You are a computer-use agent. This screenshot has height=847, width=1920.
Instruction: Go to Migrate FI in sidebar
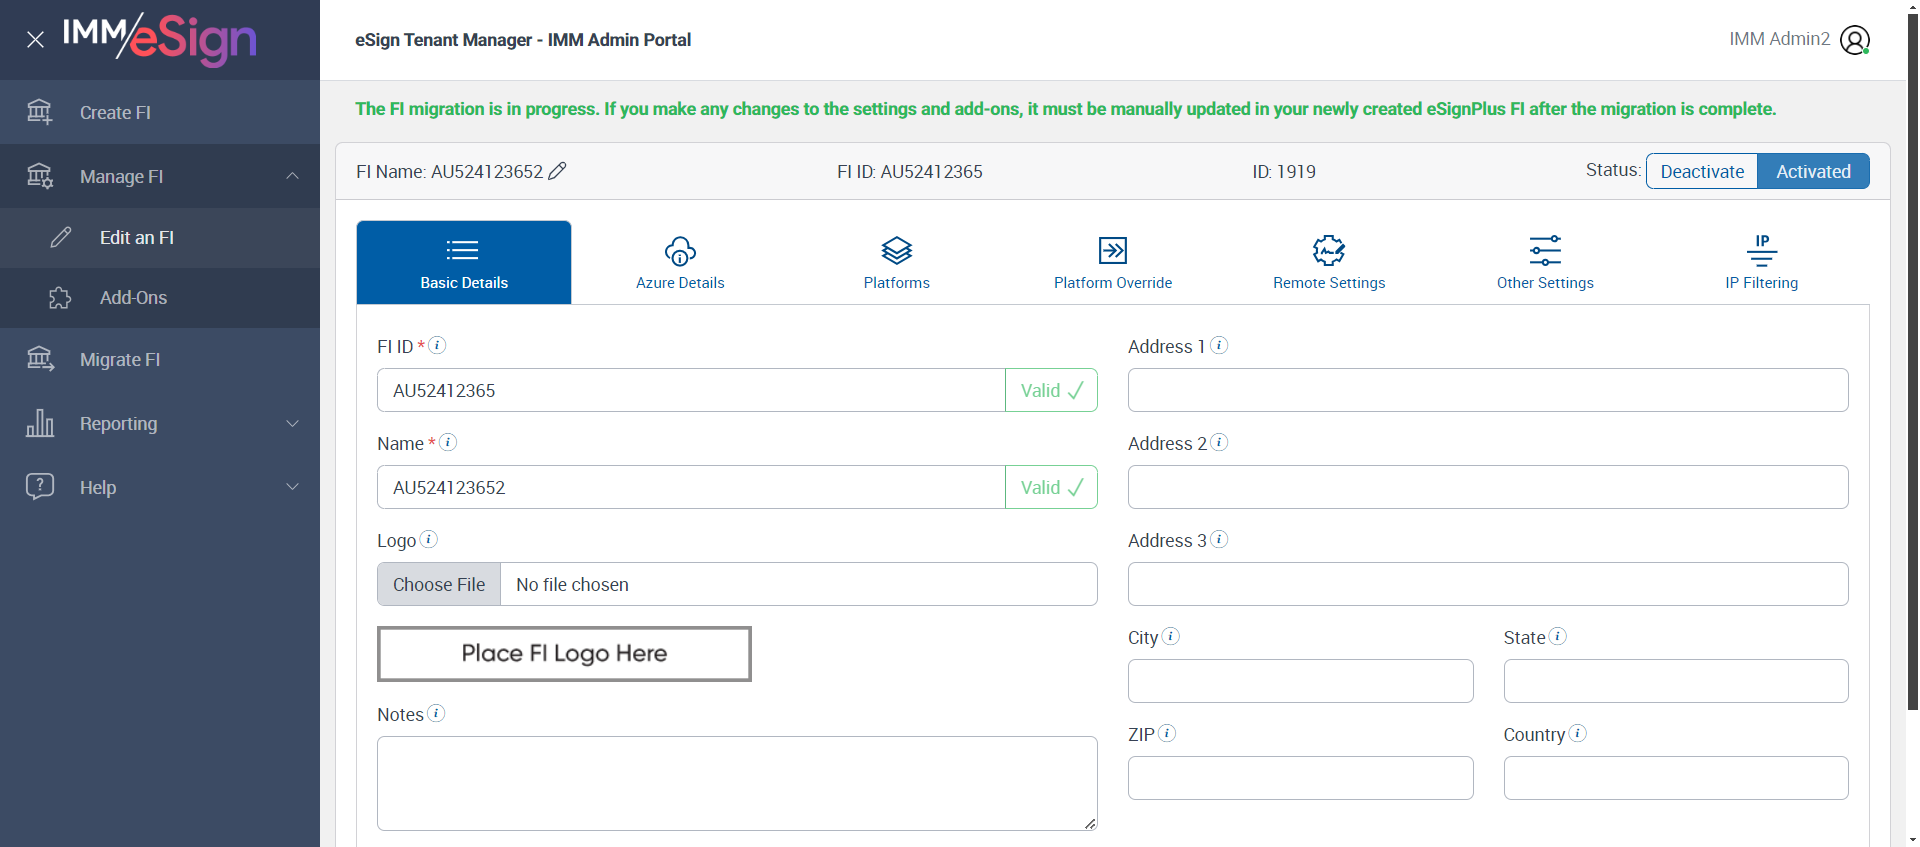point(120,360)
